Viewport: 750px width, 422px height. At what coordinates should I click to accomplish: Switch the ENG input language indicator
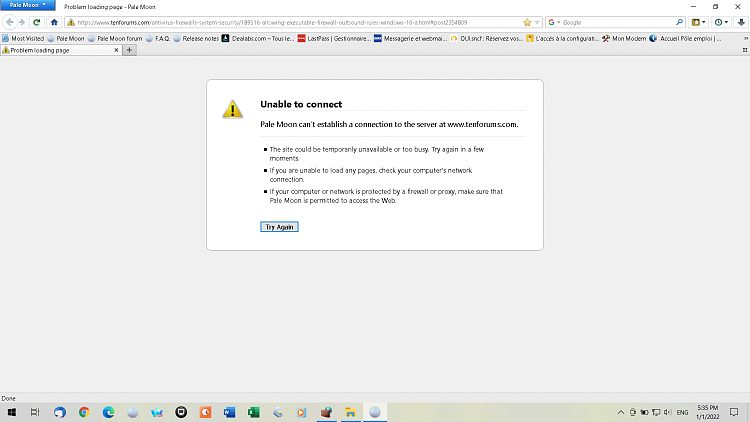click(x=683, y=412)
